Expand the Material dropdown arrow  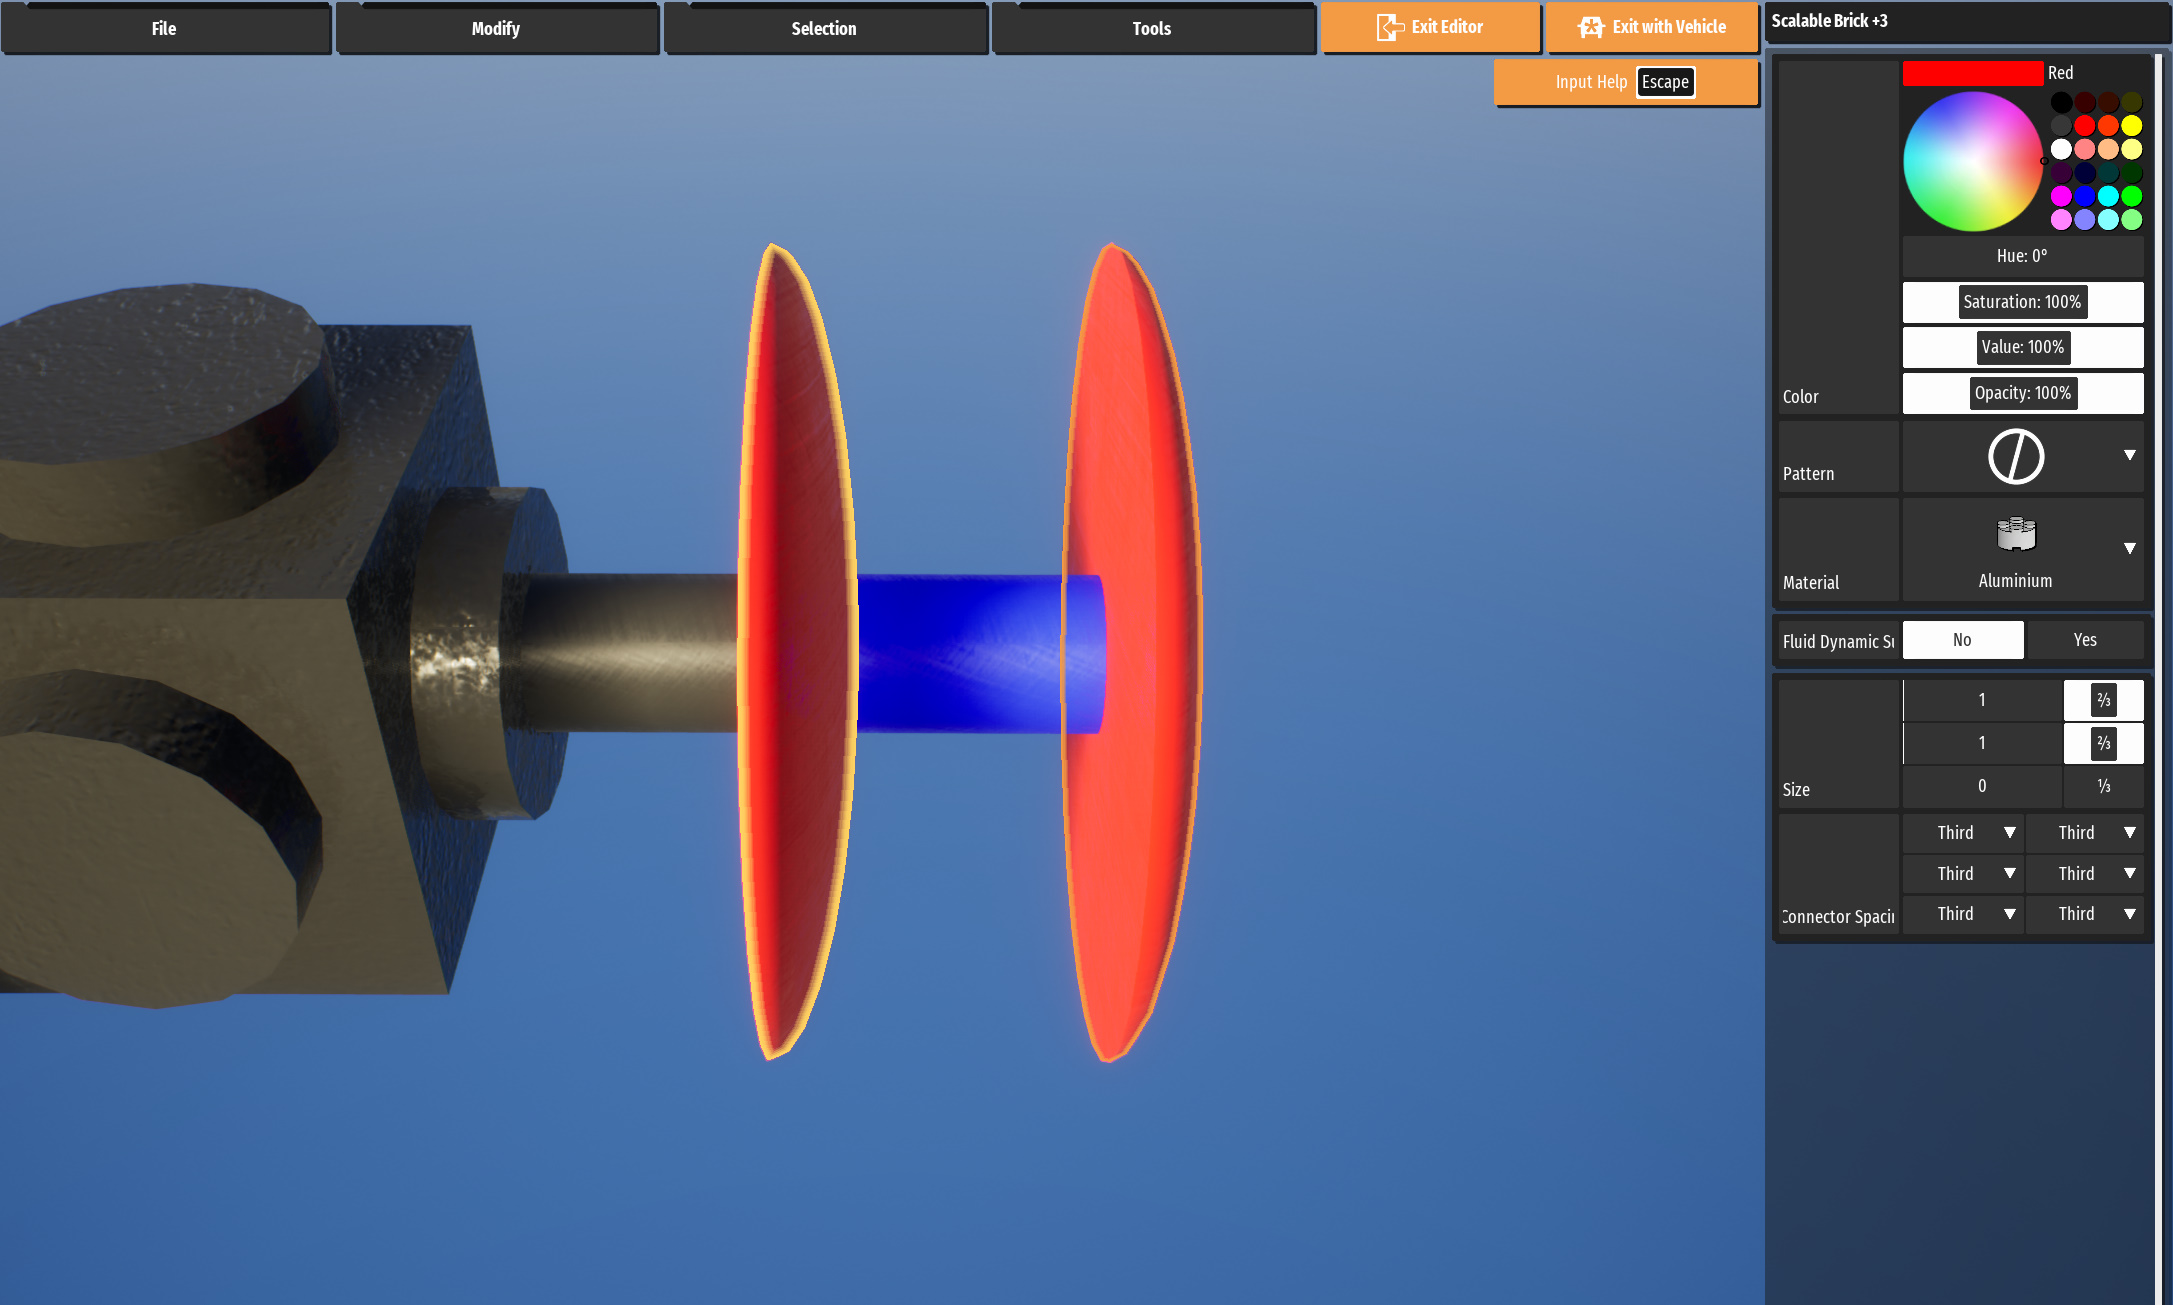[x=2129, y=548]
